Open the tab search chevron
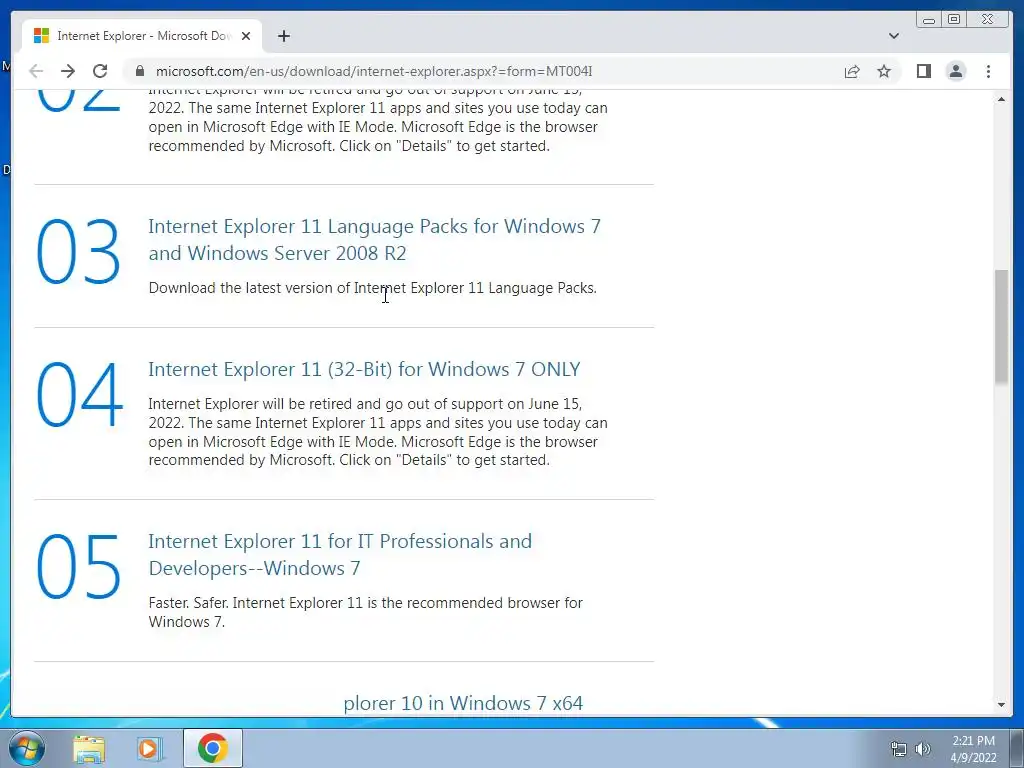This screenshot has width=1024, height=768. (x=893, y=36)
